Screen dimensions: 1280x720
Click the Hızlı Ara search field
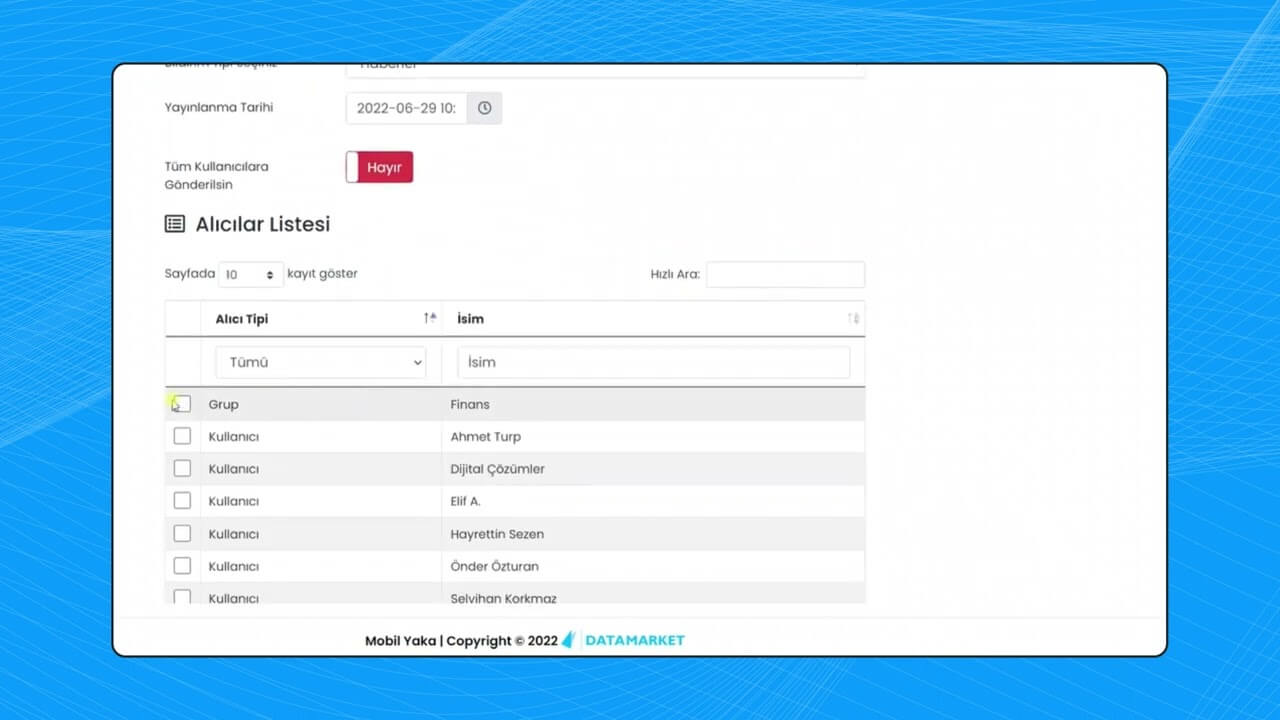point(785,274)
